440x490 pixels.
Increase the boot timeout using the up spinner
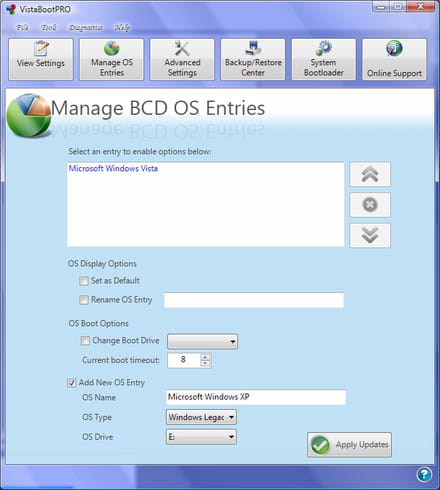point(205,357)
